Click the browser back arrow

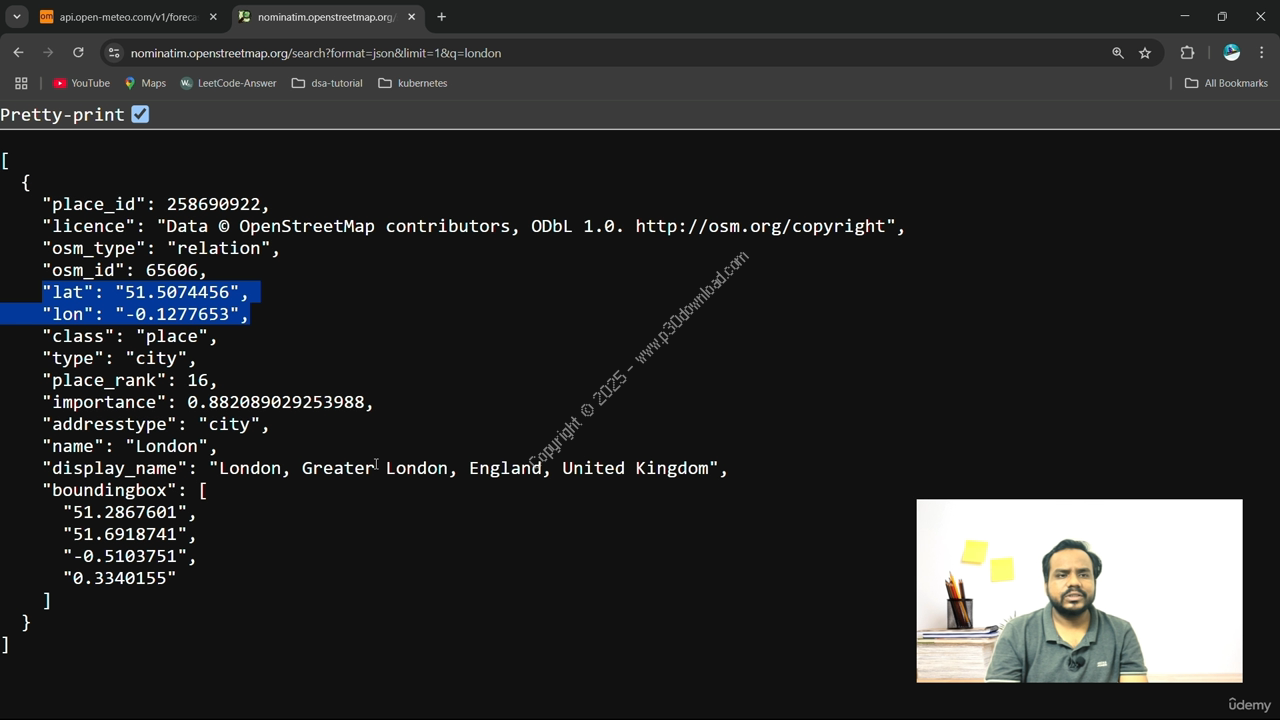coord(18,52)
